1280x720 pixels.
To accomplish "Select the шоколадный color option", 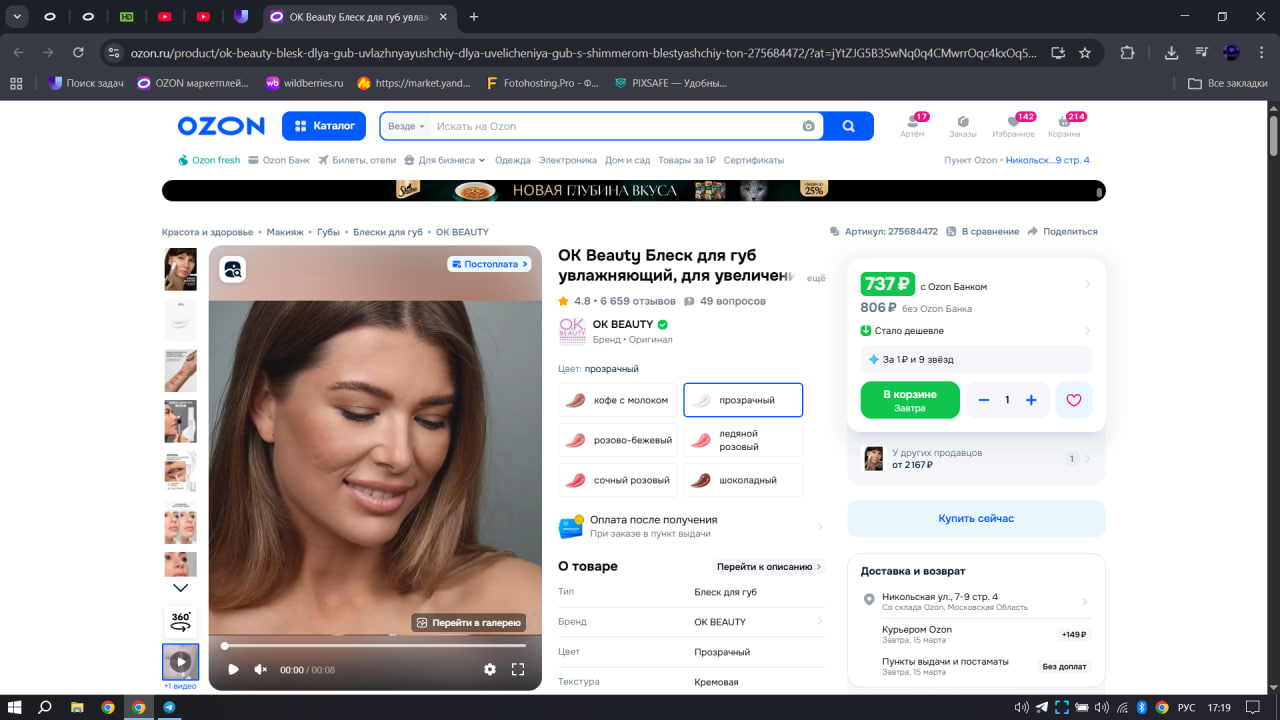I will point(743,480).
